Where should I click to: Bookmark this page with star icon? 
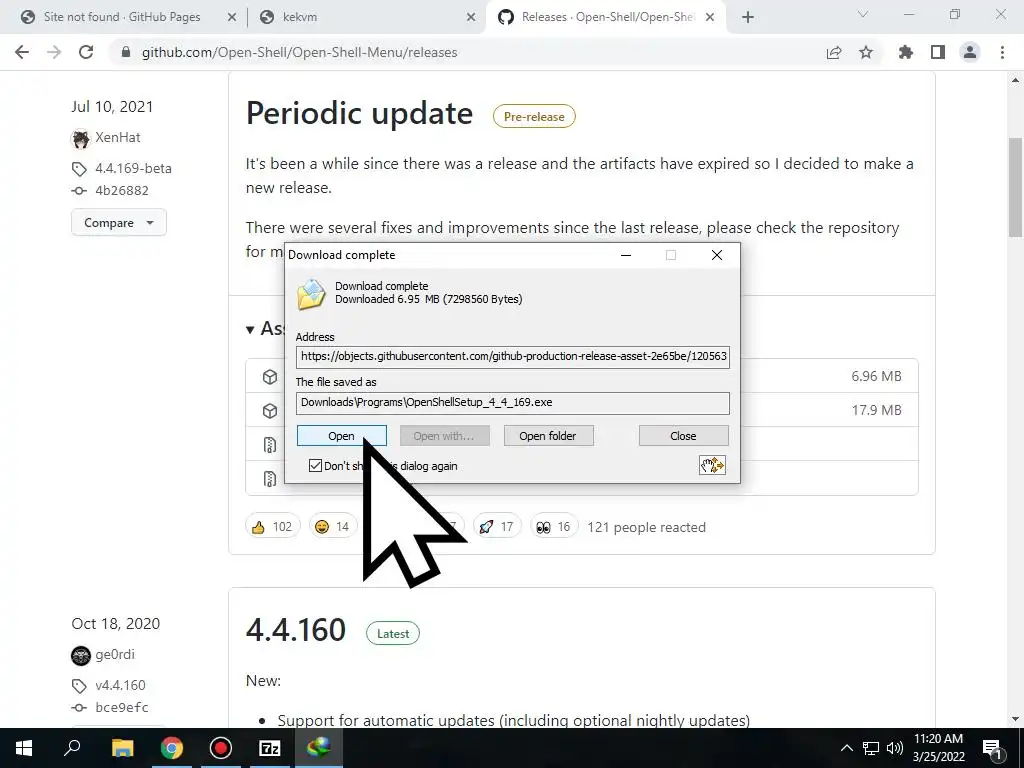(866, 52)
